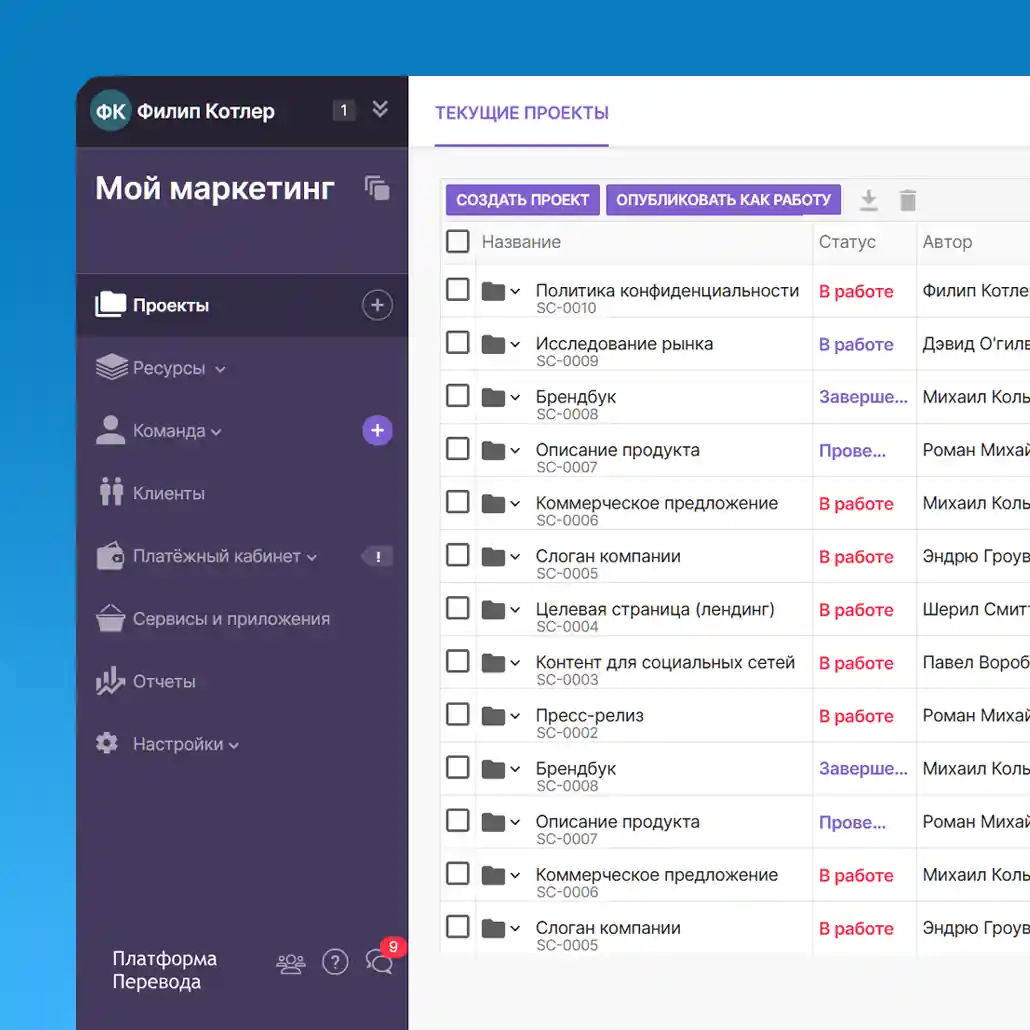Click the community users icon at bottom
Viewport: 1030px width, 1030px height.
coord(290,961)
